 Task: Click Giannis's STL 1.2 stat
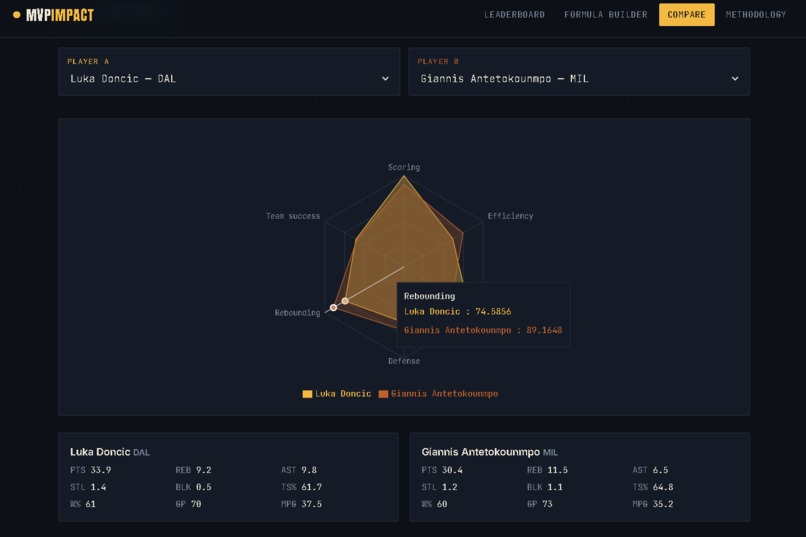tap(439, 487)
